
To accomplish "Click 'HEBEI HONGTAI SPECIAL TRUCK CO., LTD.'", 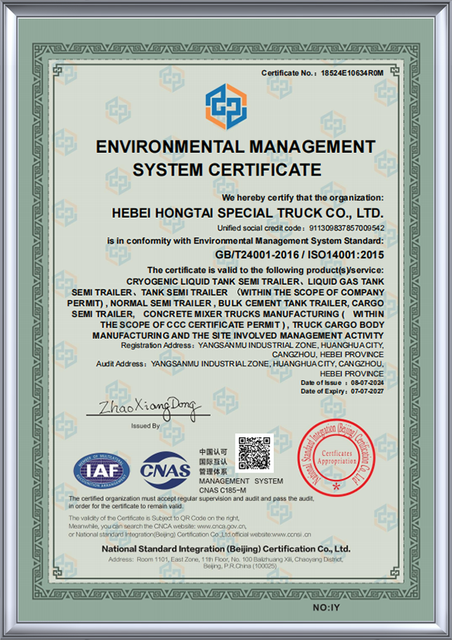I will 247,213.
